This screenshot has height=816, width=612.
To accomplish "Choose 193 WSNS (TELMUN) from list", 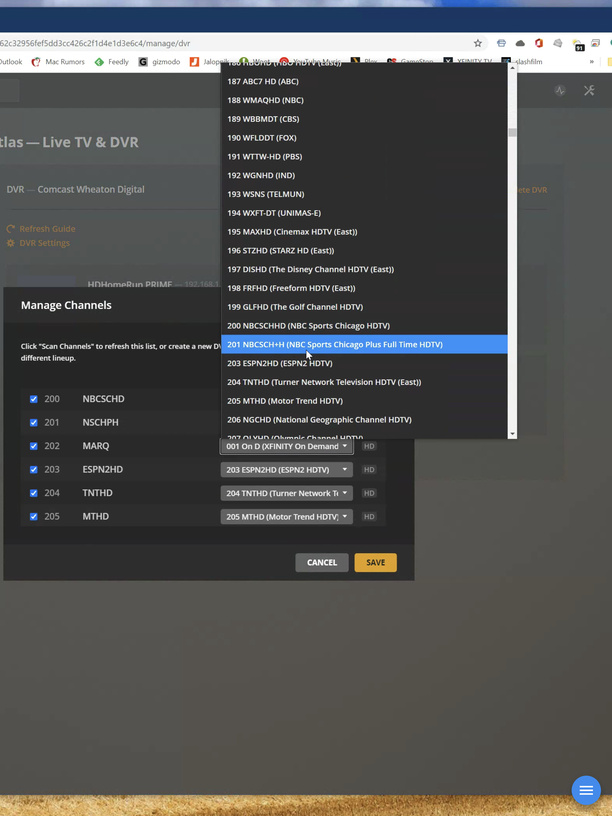I will click(364, 194).
